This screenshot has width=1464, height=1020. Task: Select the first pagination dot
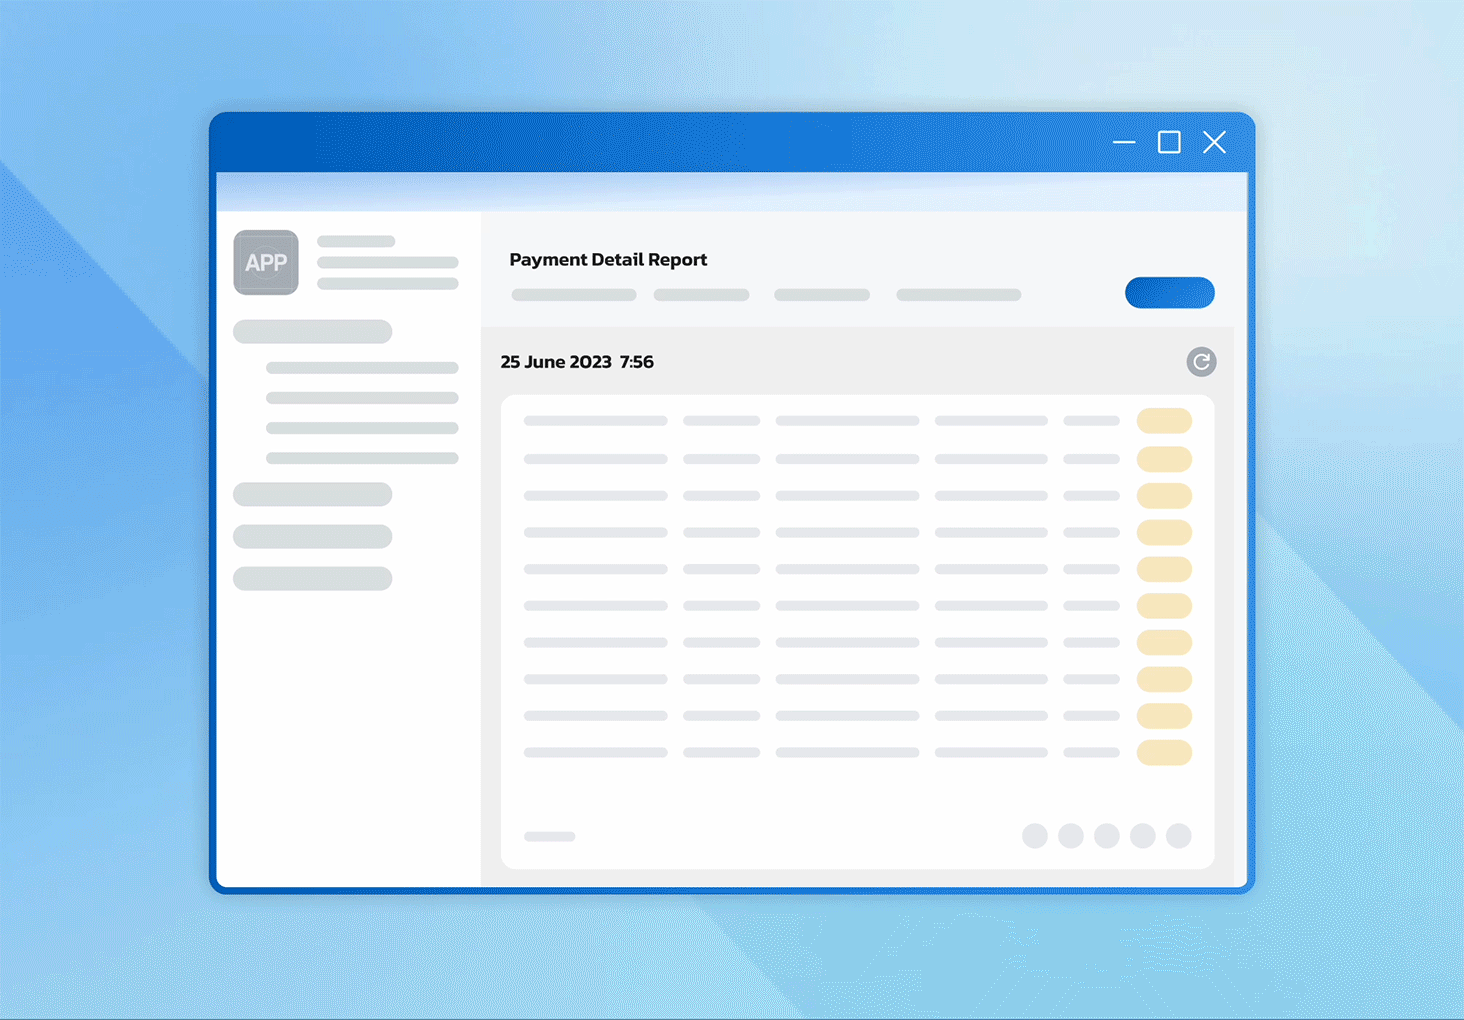(1035, 836)
